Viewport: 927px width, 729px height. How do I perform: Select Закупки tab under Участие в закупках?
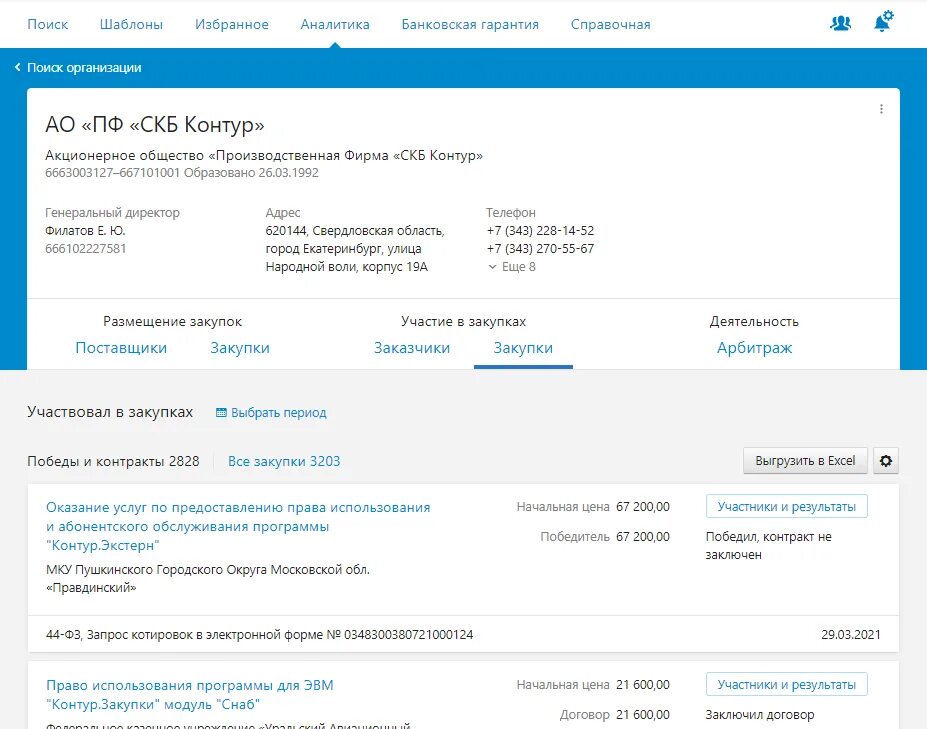tap(523, 348)
